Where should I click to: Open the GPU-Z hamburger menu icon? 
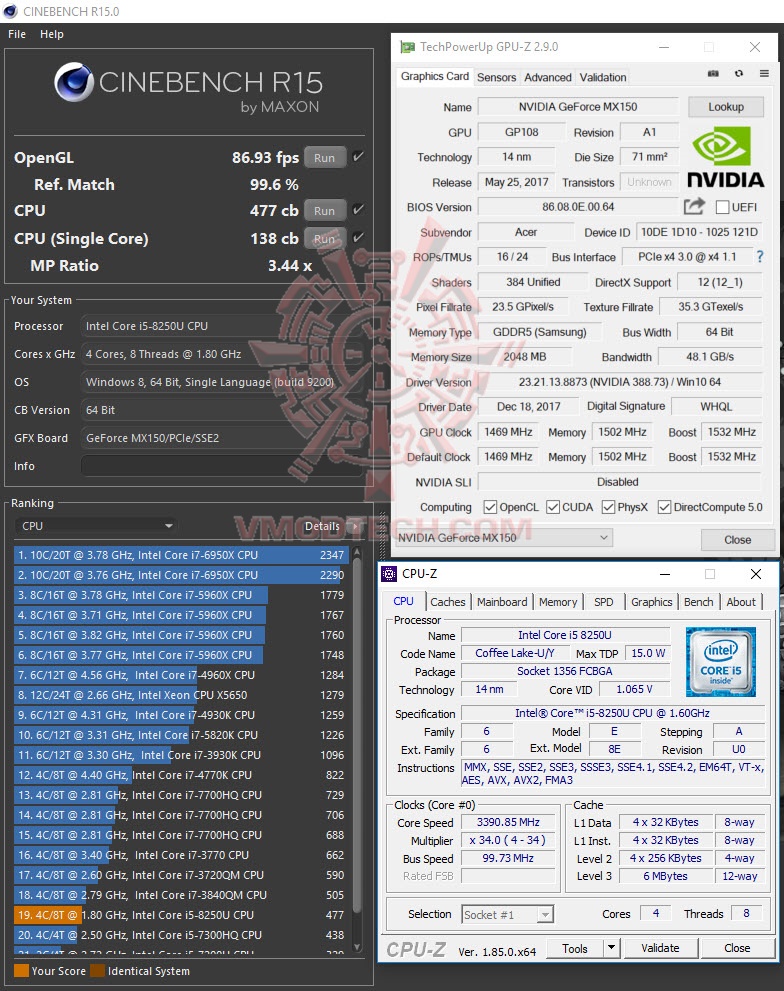764,73
